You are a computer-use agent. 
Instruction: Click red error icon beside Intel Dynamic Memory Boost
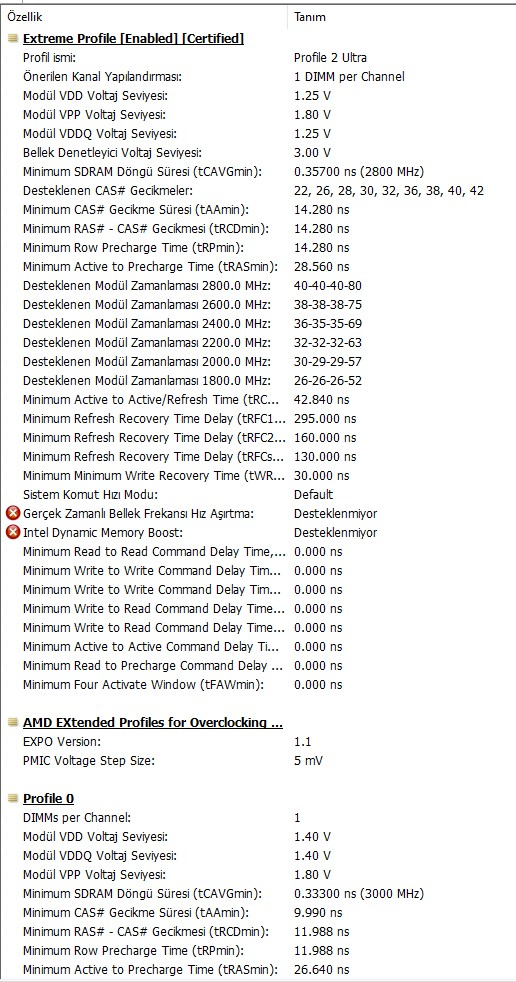(x=13, y=533)
